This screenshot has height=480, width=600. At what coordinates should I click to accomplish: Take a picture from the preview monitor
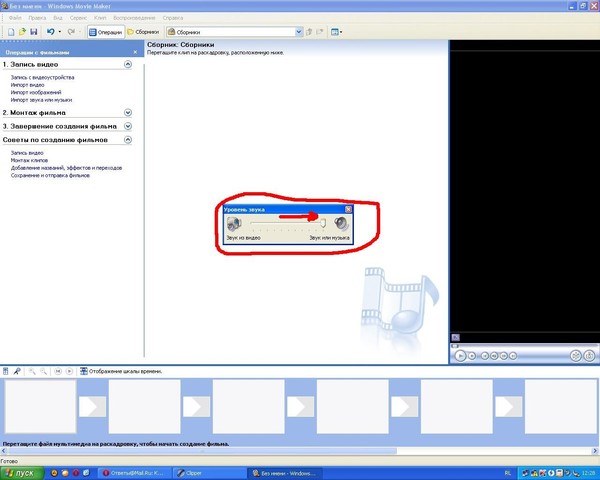pos(589,356)
